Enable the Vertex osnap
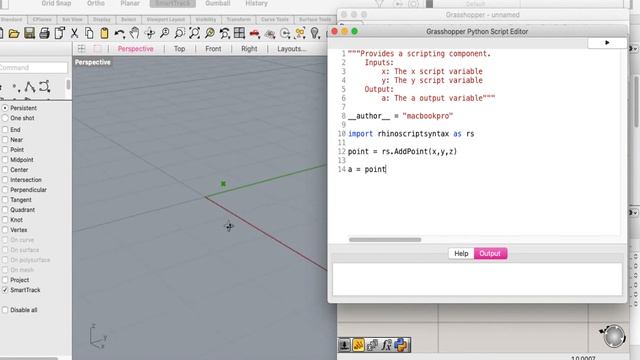Viewport: 640px width, 360px height. click(x=5, y=230)
